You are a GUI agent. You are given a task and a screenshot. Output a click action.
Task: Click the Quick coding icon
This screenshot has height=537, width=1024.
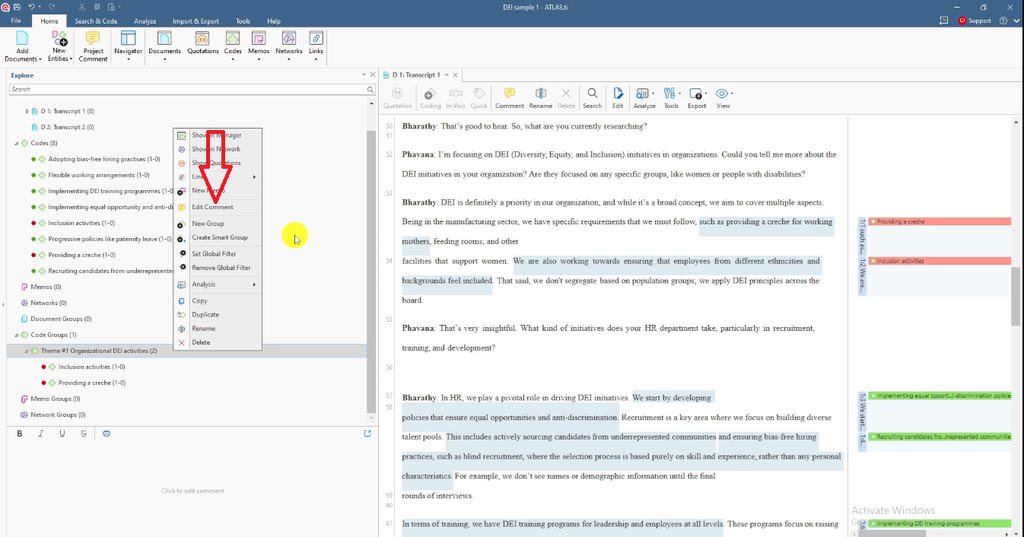(479, 98)
